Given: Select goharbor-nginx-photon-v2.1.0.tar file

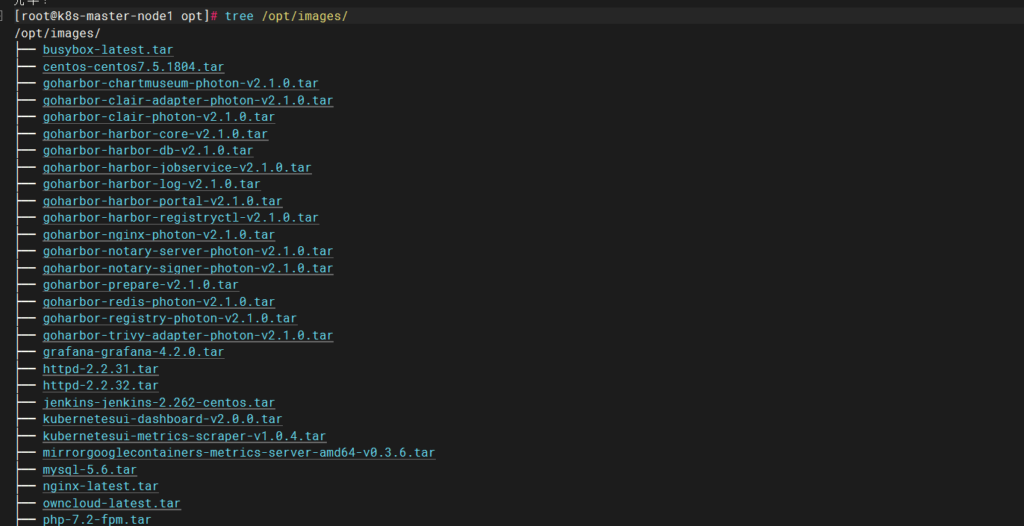Looking at the screenshot, I should [x=158, y=235].
